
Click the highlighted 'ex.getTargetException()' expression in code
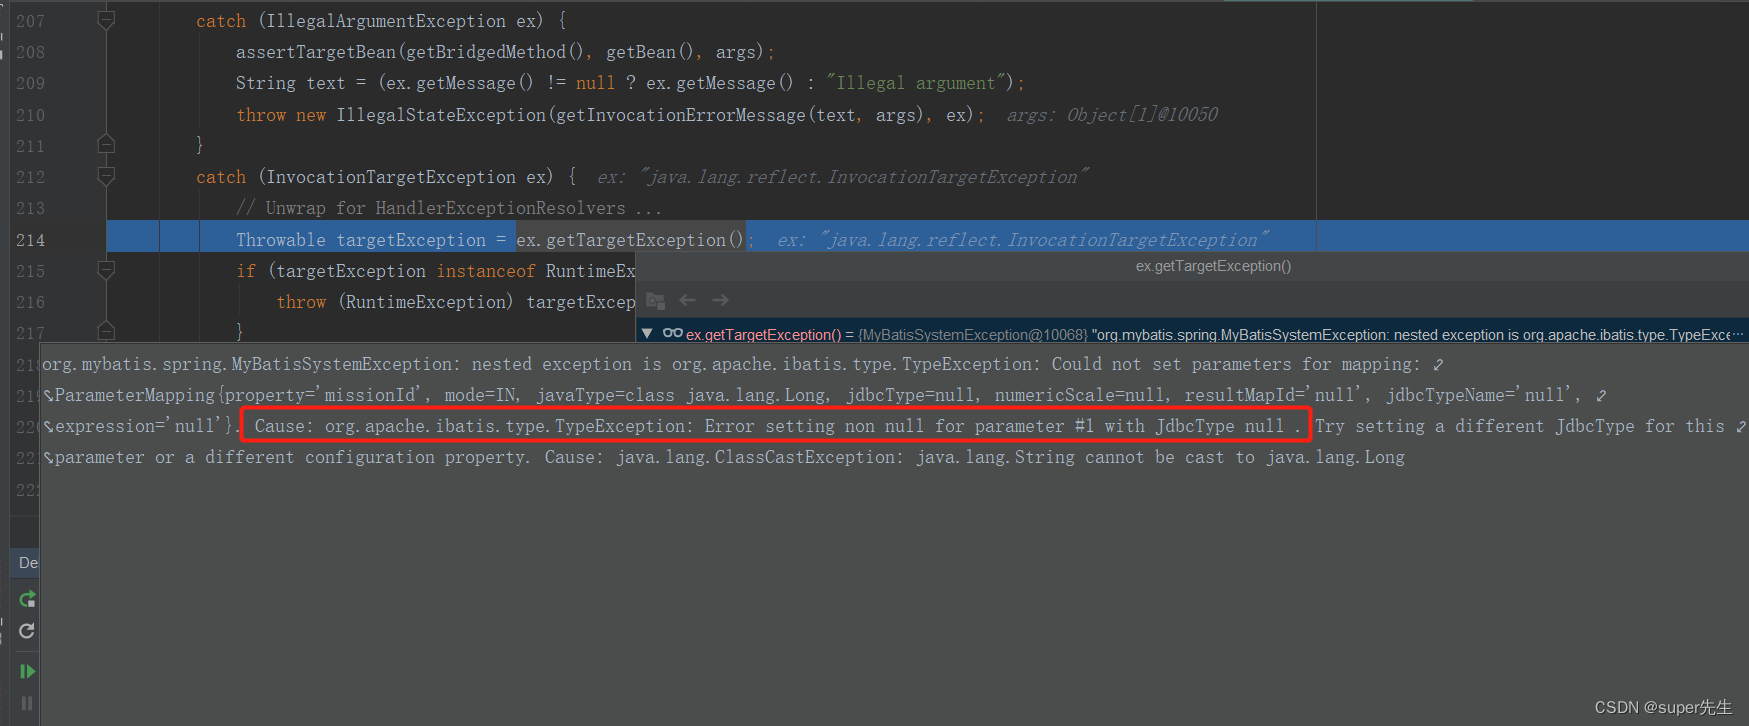630,240
